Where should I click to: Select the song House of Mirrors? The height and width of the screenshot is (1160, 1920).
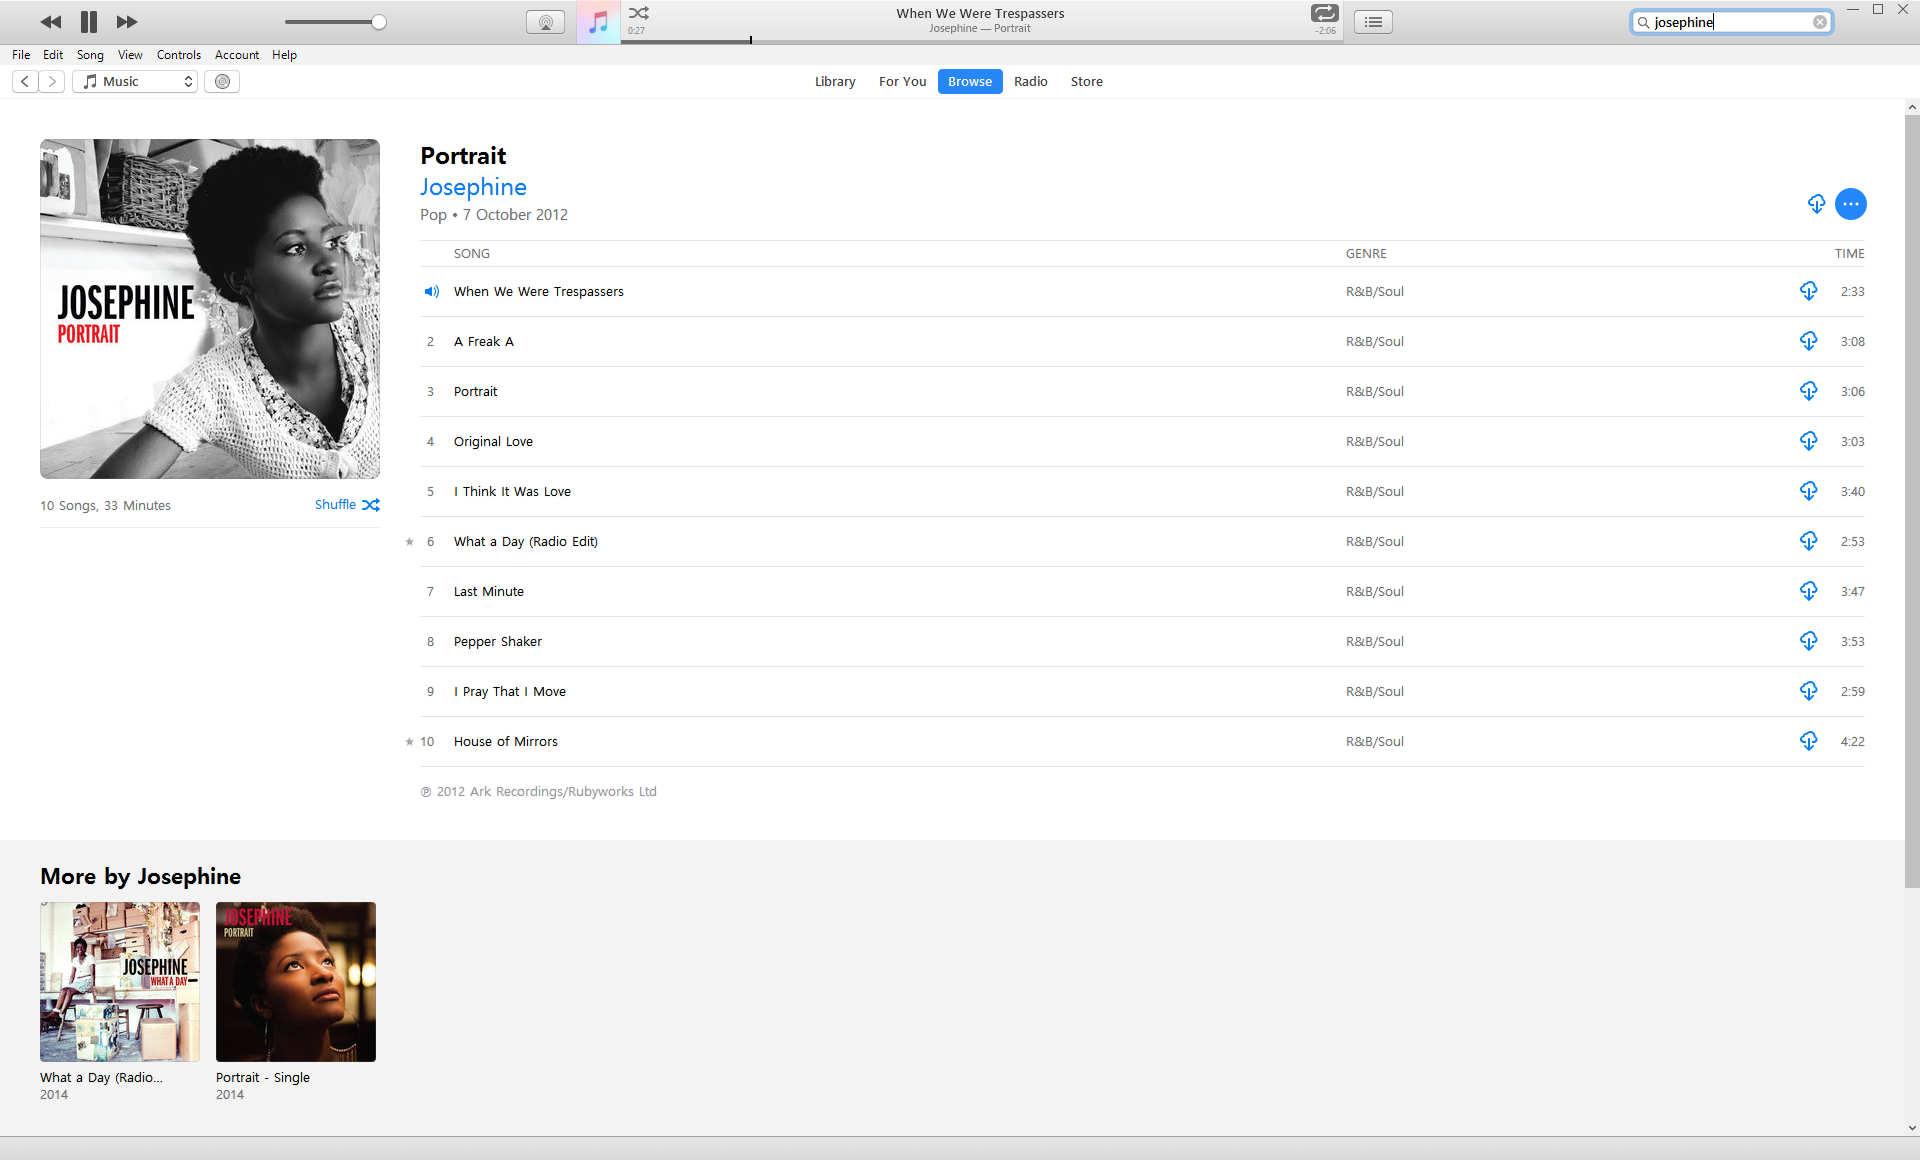(1142, 742)
